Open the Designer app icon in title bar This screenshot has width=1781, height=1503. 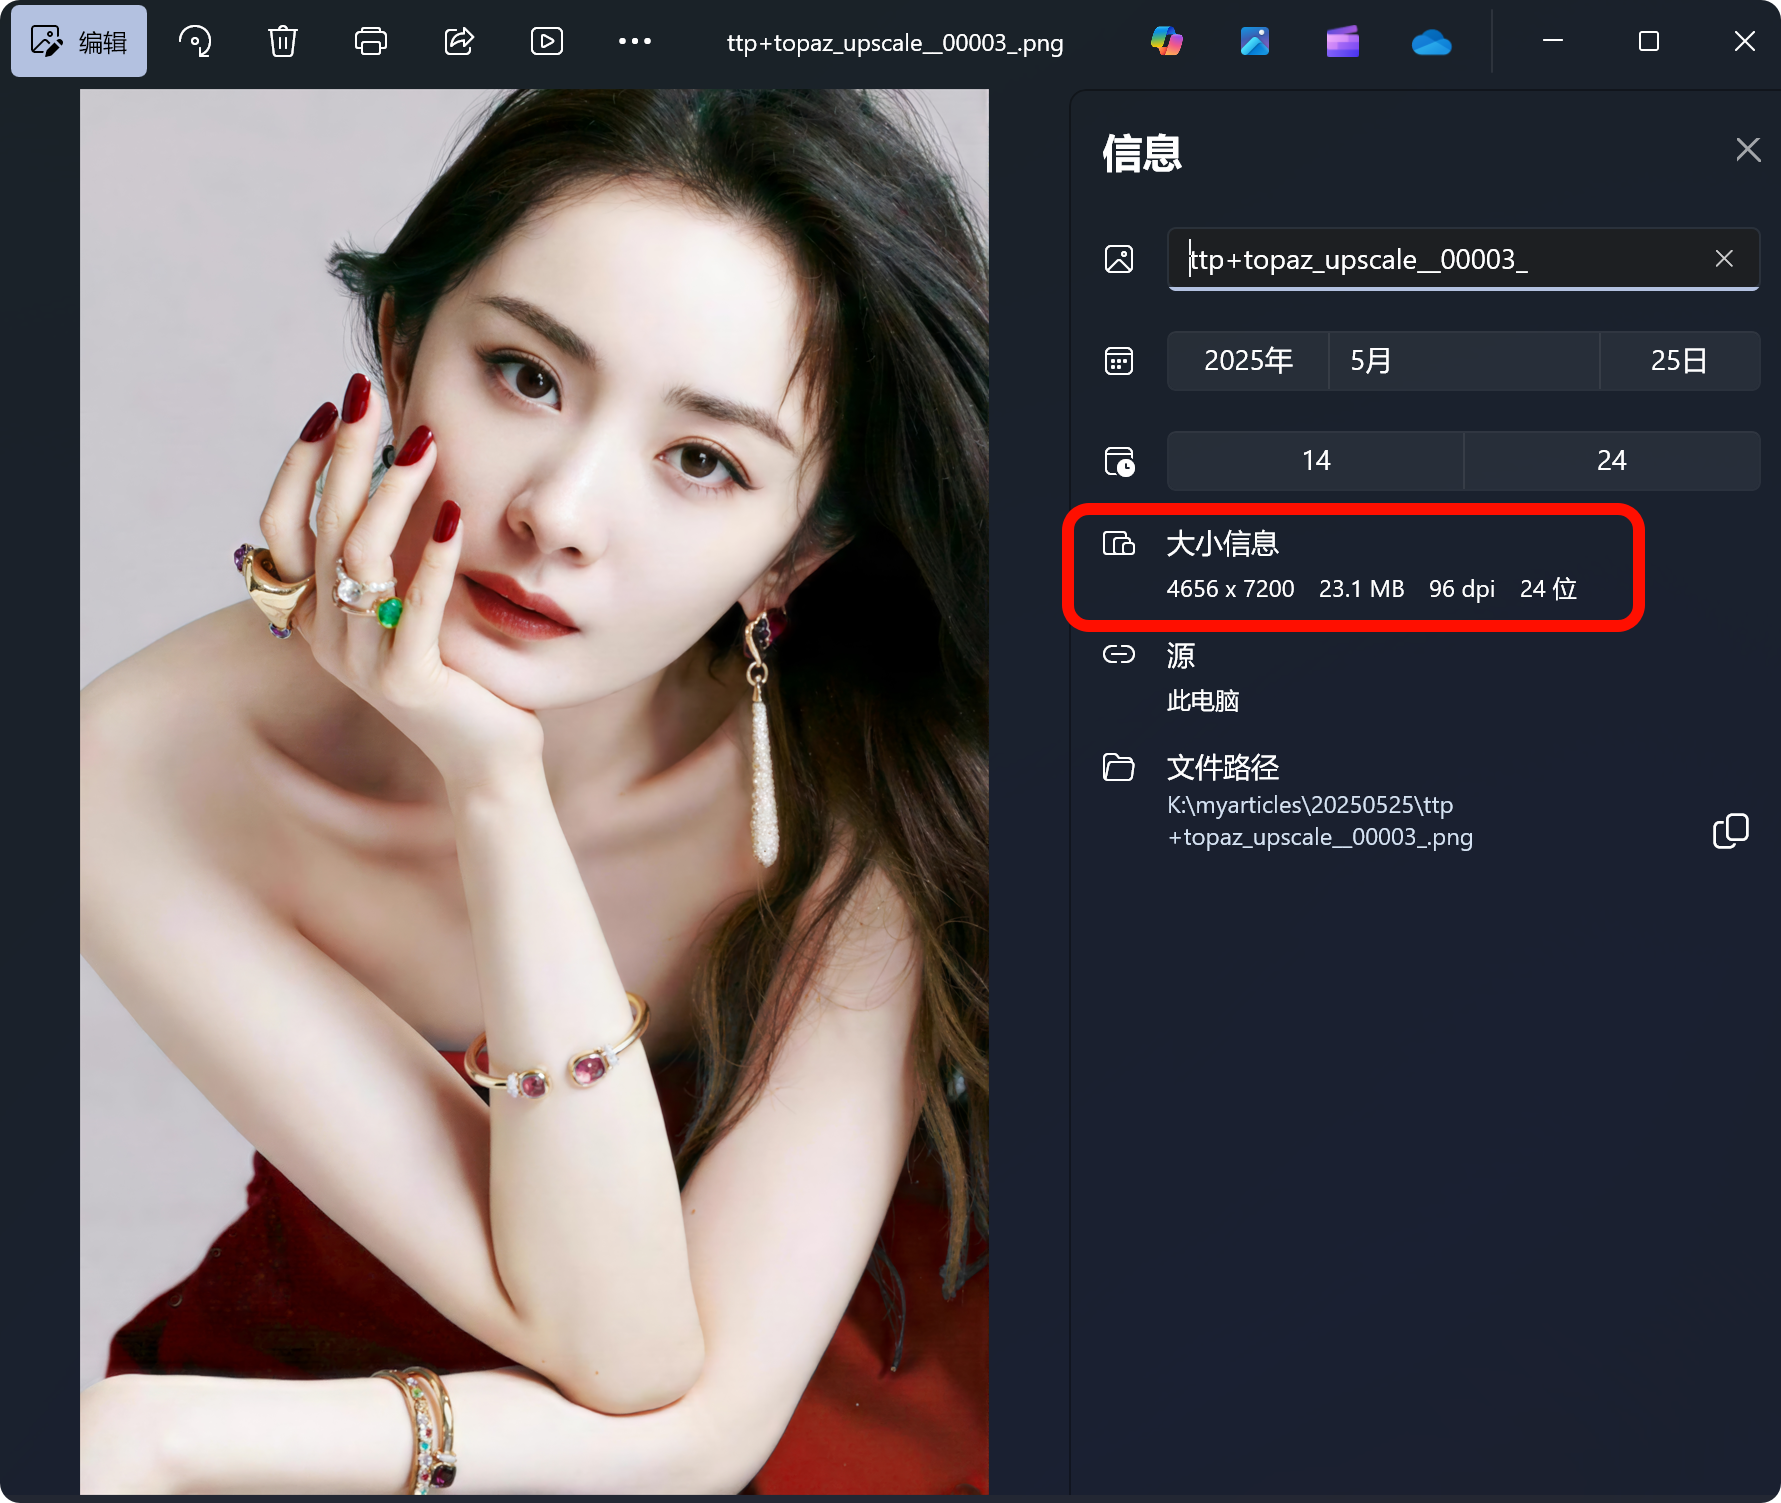pos(1255,41)
